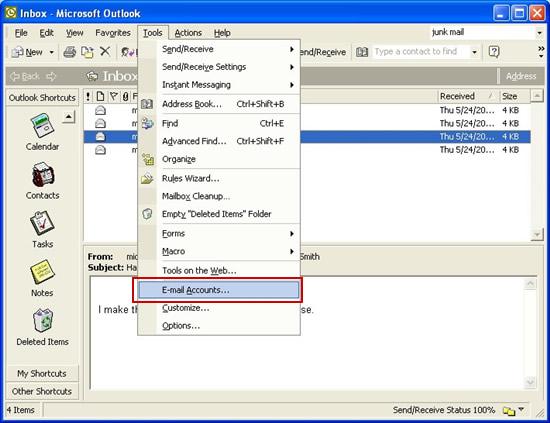The width and height of the screenshot is (550, 423).
Task: Select Tools on the Web entry
Action: click(x=219, y=270)
